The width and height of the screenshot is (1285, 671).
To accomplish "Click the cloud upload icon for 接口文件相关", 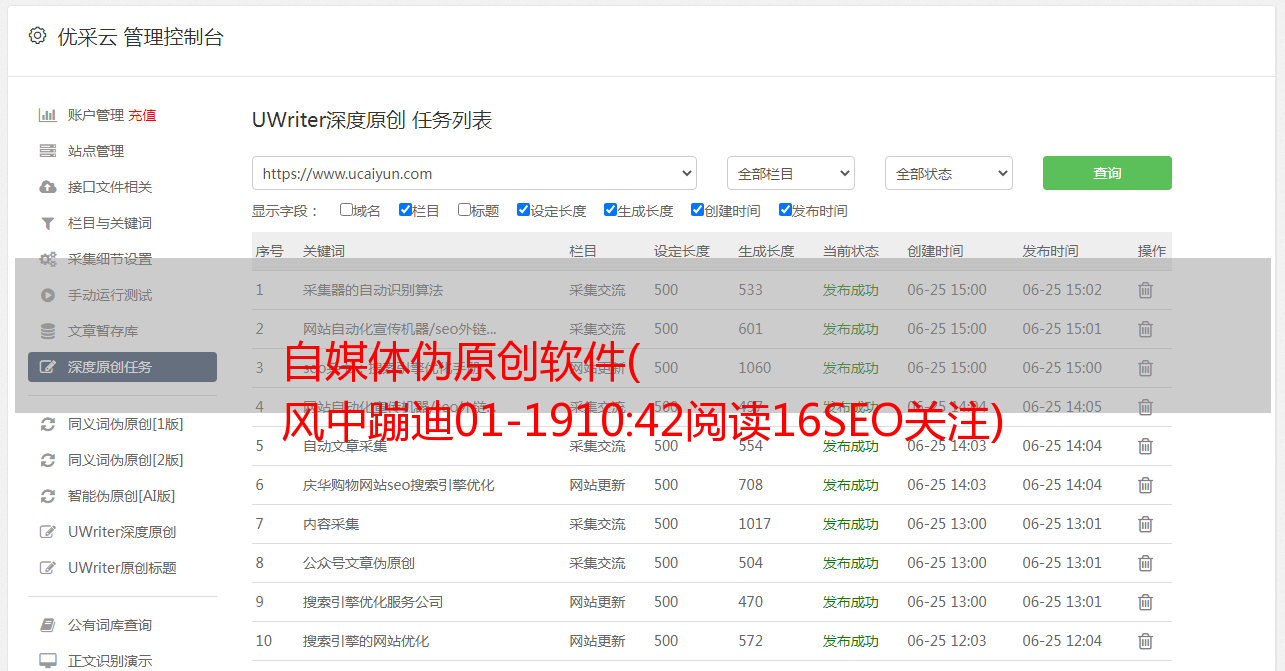I will click(x=47, y=187).
